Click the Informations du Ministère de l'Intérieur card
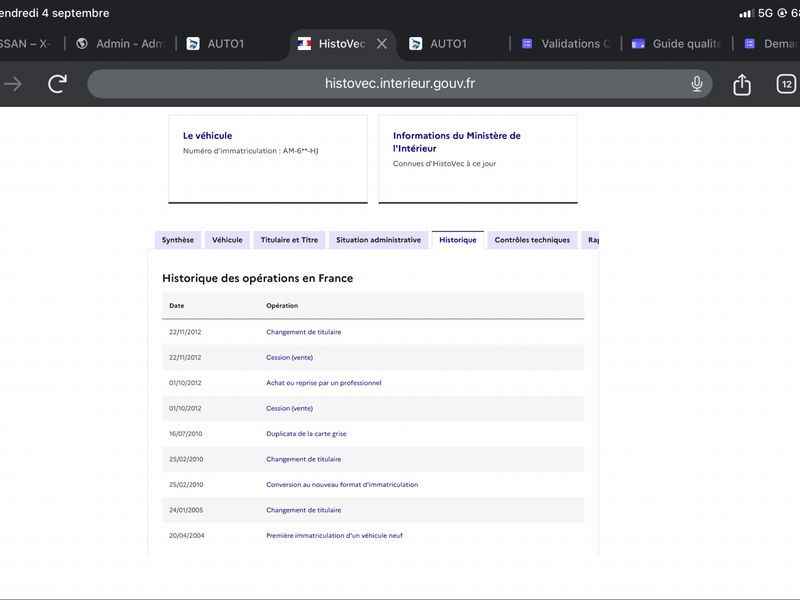This screenshot has width=800, height=600. tap(478, 159)
